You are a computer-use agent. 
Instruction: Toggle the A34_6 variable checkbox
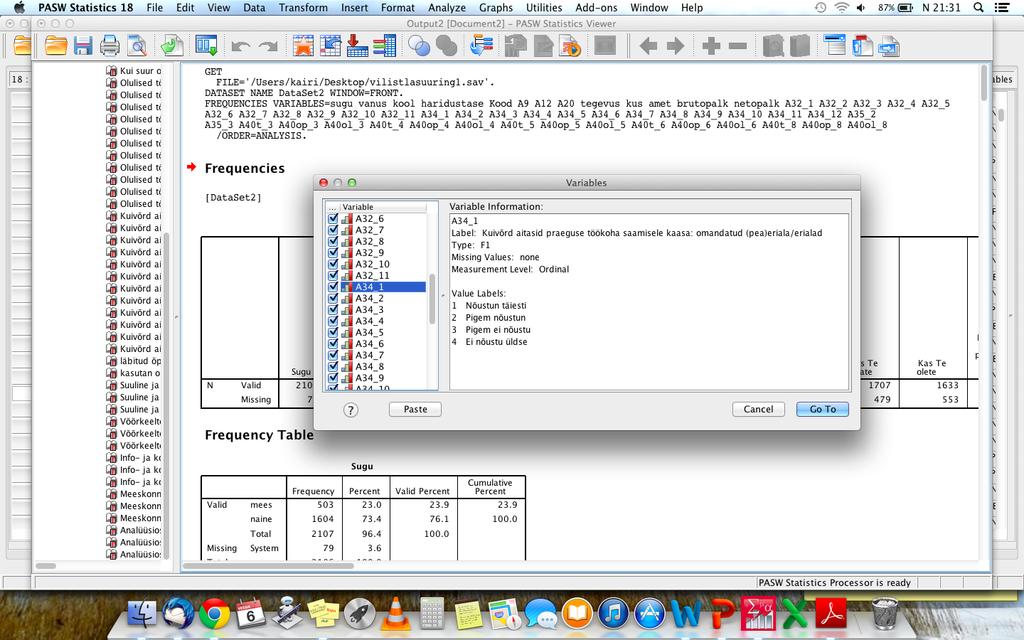tap(333, 344)
